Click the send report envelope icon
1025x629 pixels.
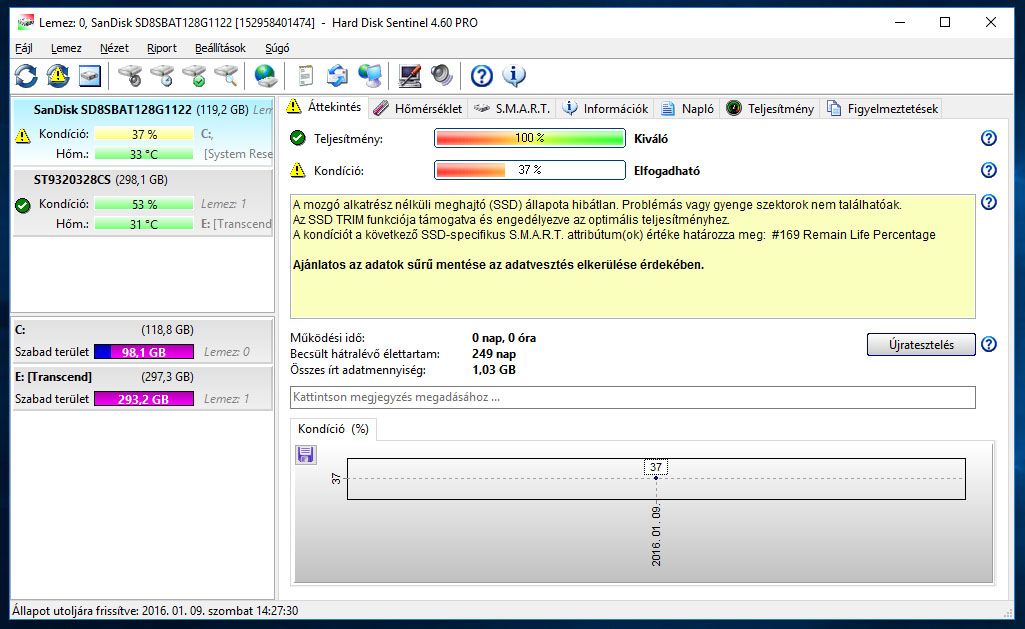coord(337,76)
